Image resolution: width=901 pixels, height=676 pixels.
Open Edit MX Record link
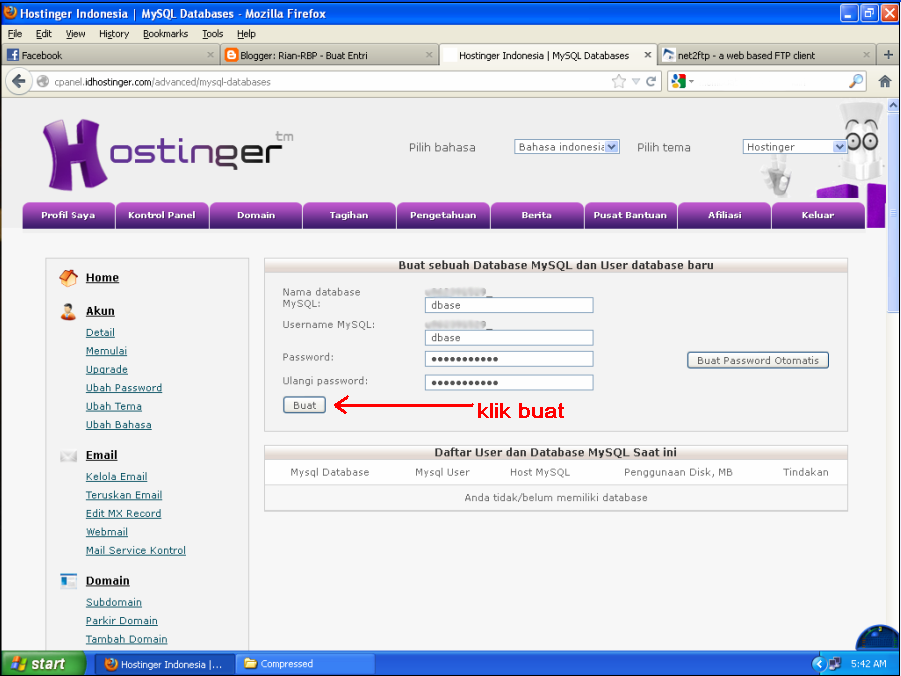pos(124,513)
